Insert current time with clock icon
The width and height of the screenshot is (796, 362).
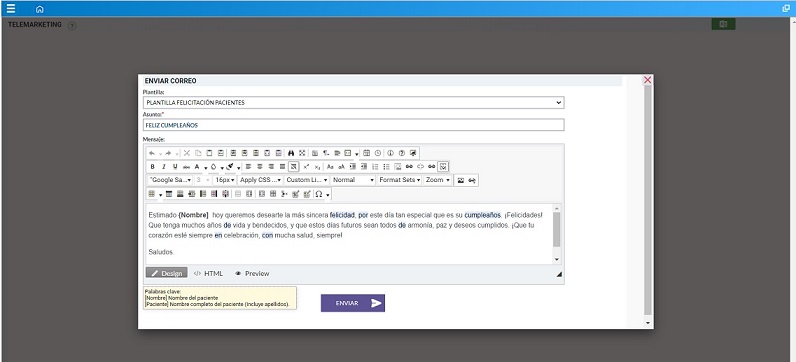point(378,153)
